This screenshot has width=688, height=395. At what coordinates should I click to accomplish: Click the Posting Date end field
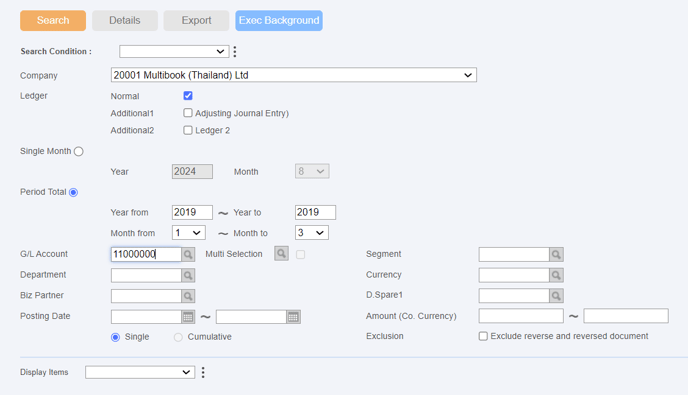(251, 316)
